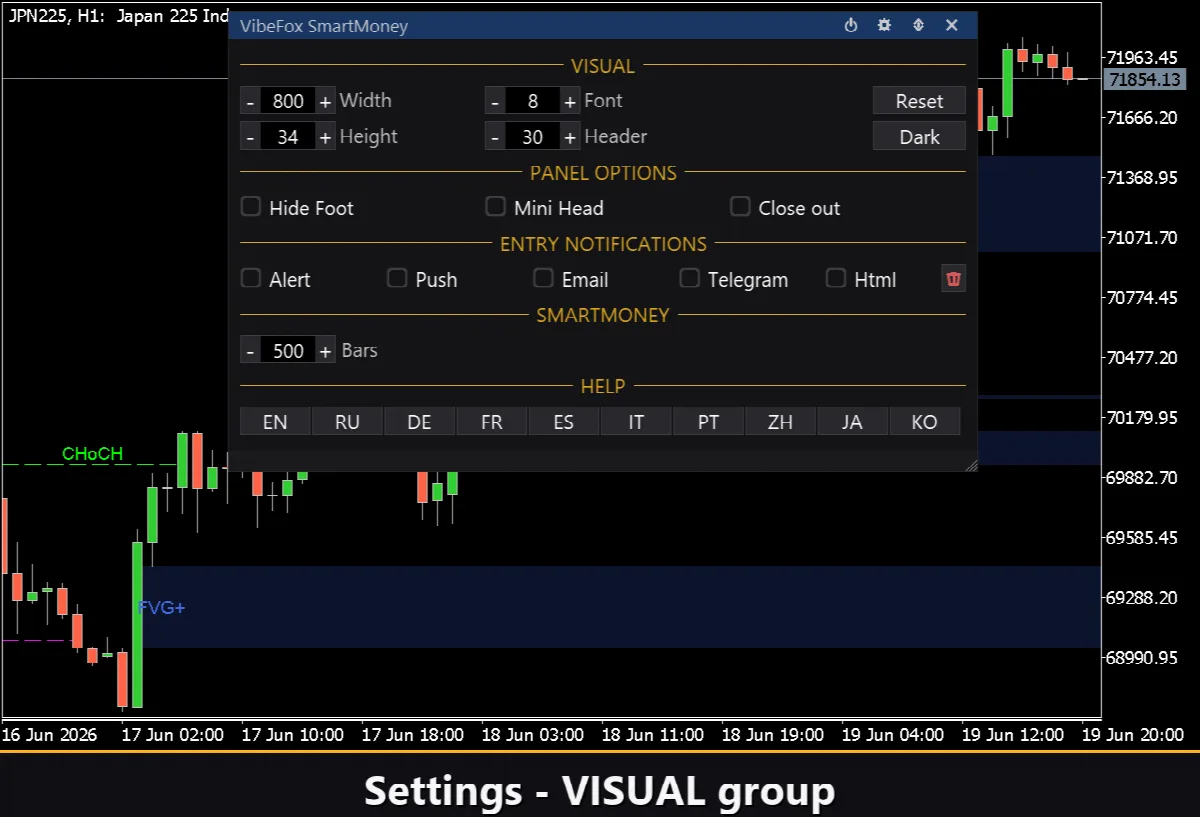This screenshot has width=1200, height=817.
Task: Click the power icon in panel header
Action: tap(851, 26)
